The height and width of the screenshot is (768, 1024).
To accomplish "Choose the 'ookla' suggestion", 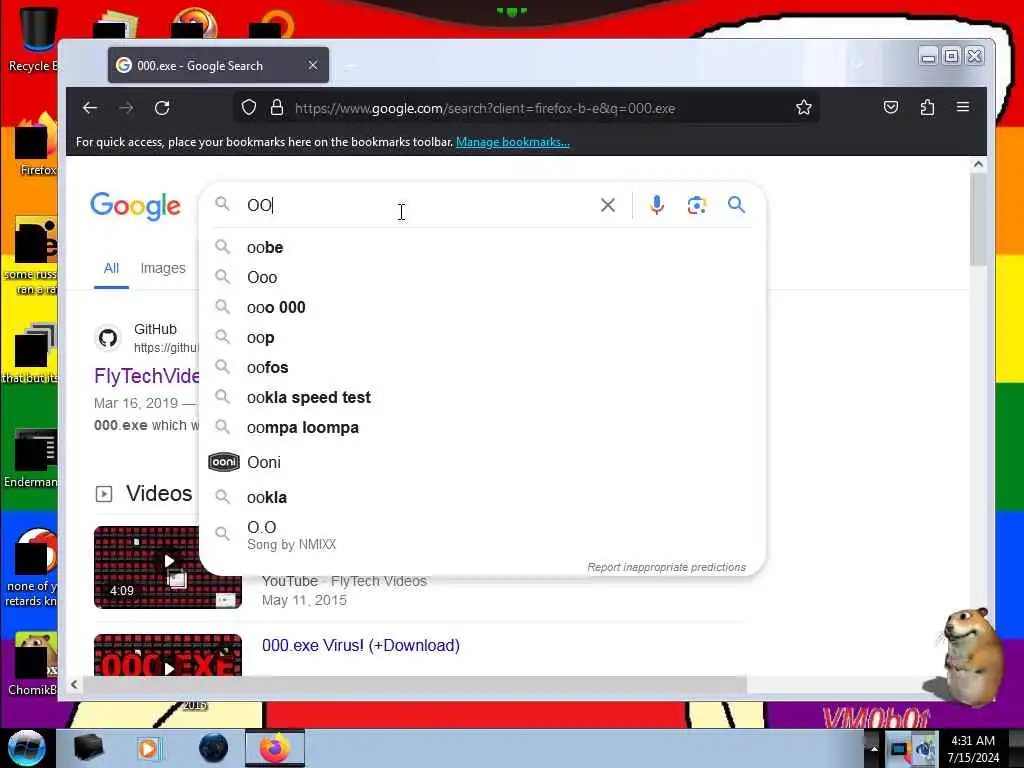I will coord(483,498).
